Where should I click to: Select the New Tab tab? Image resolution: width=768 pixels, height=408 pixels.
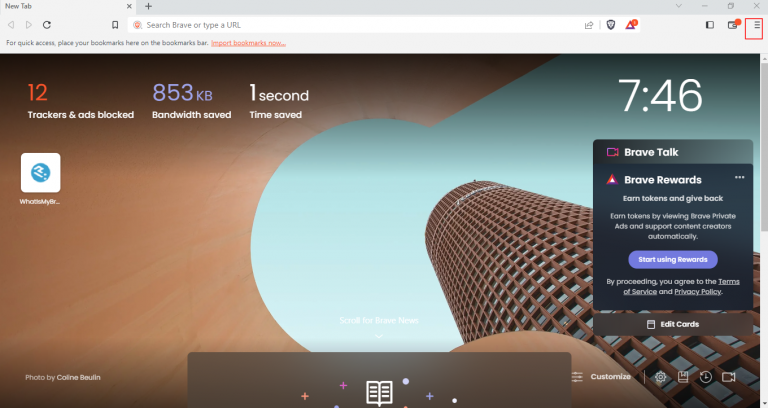point(60,6)
